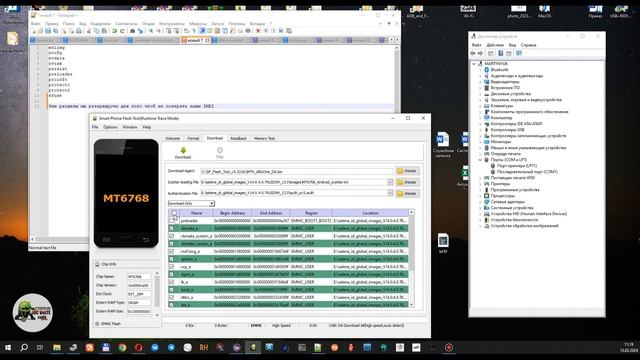Switch to the Memory Test tab
Screen dimensions: 640x360
coord(264,138)
